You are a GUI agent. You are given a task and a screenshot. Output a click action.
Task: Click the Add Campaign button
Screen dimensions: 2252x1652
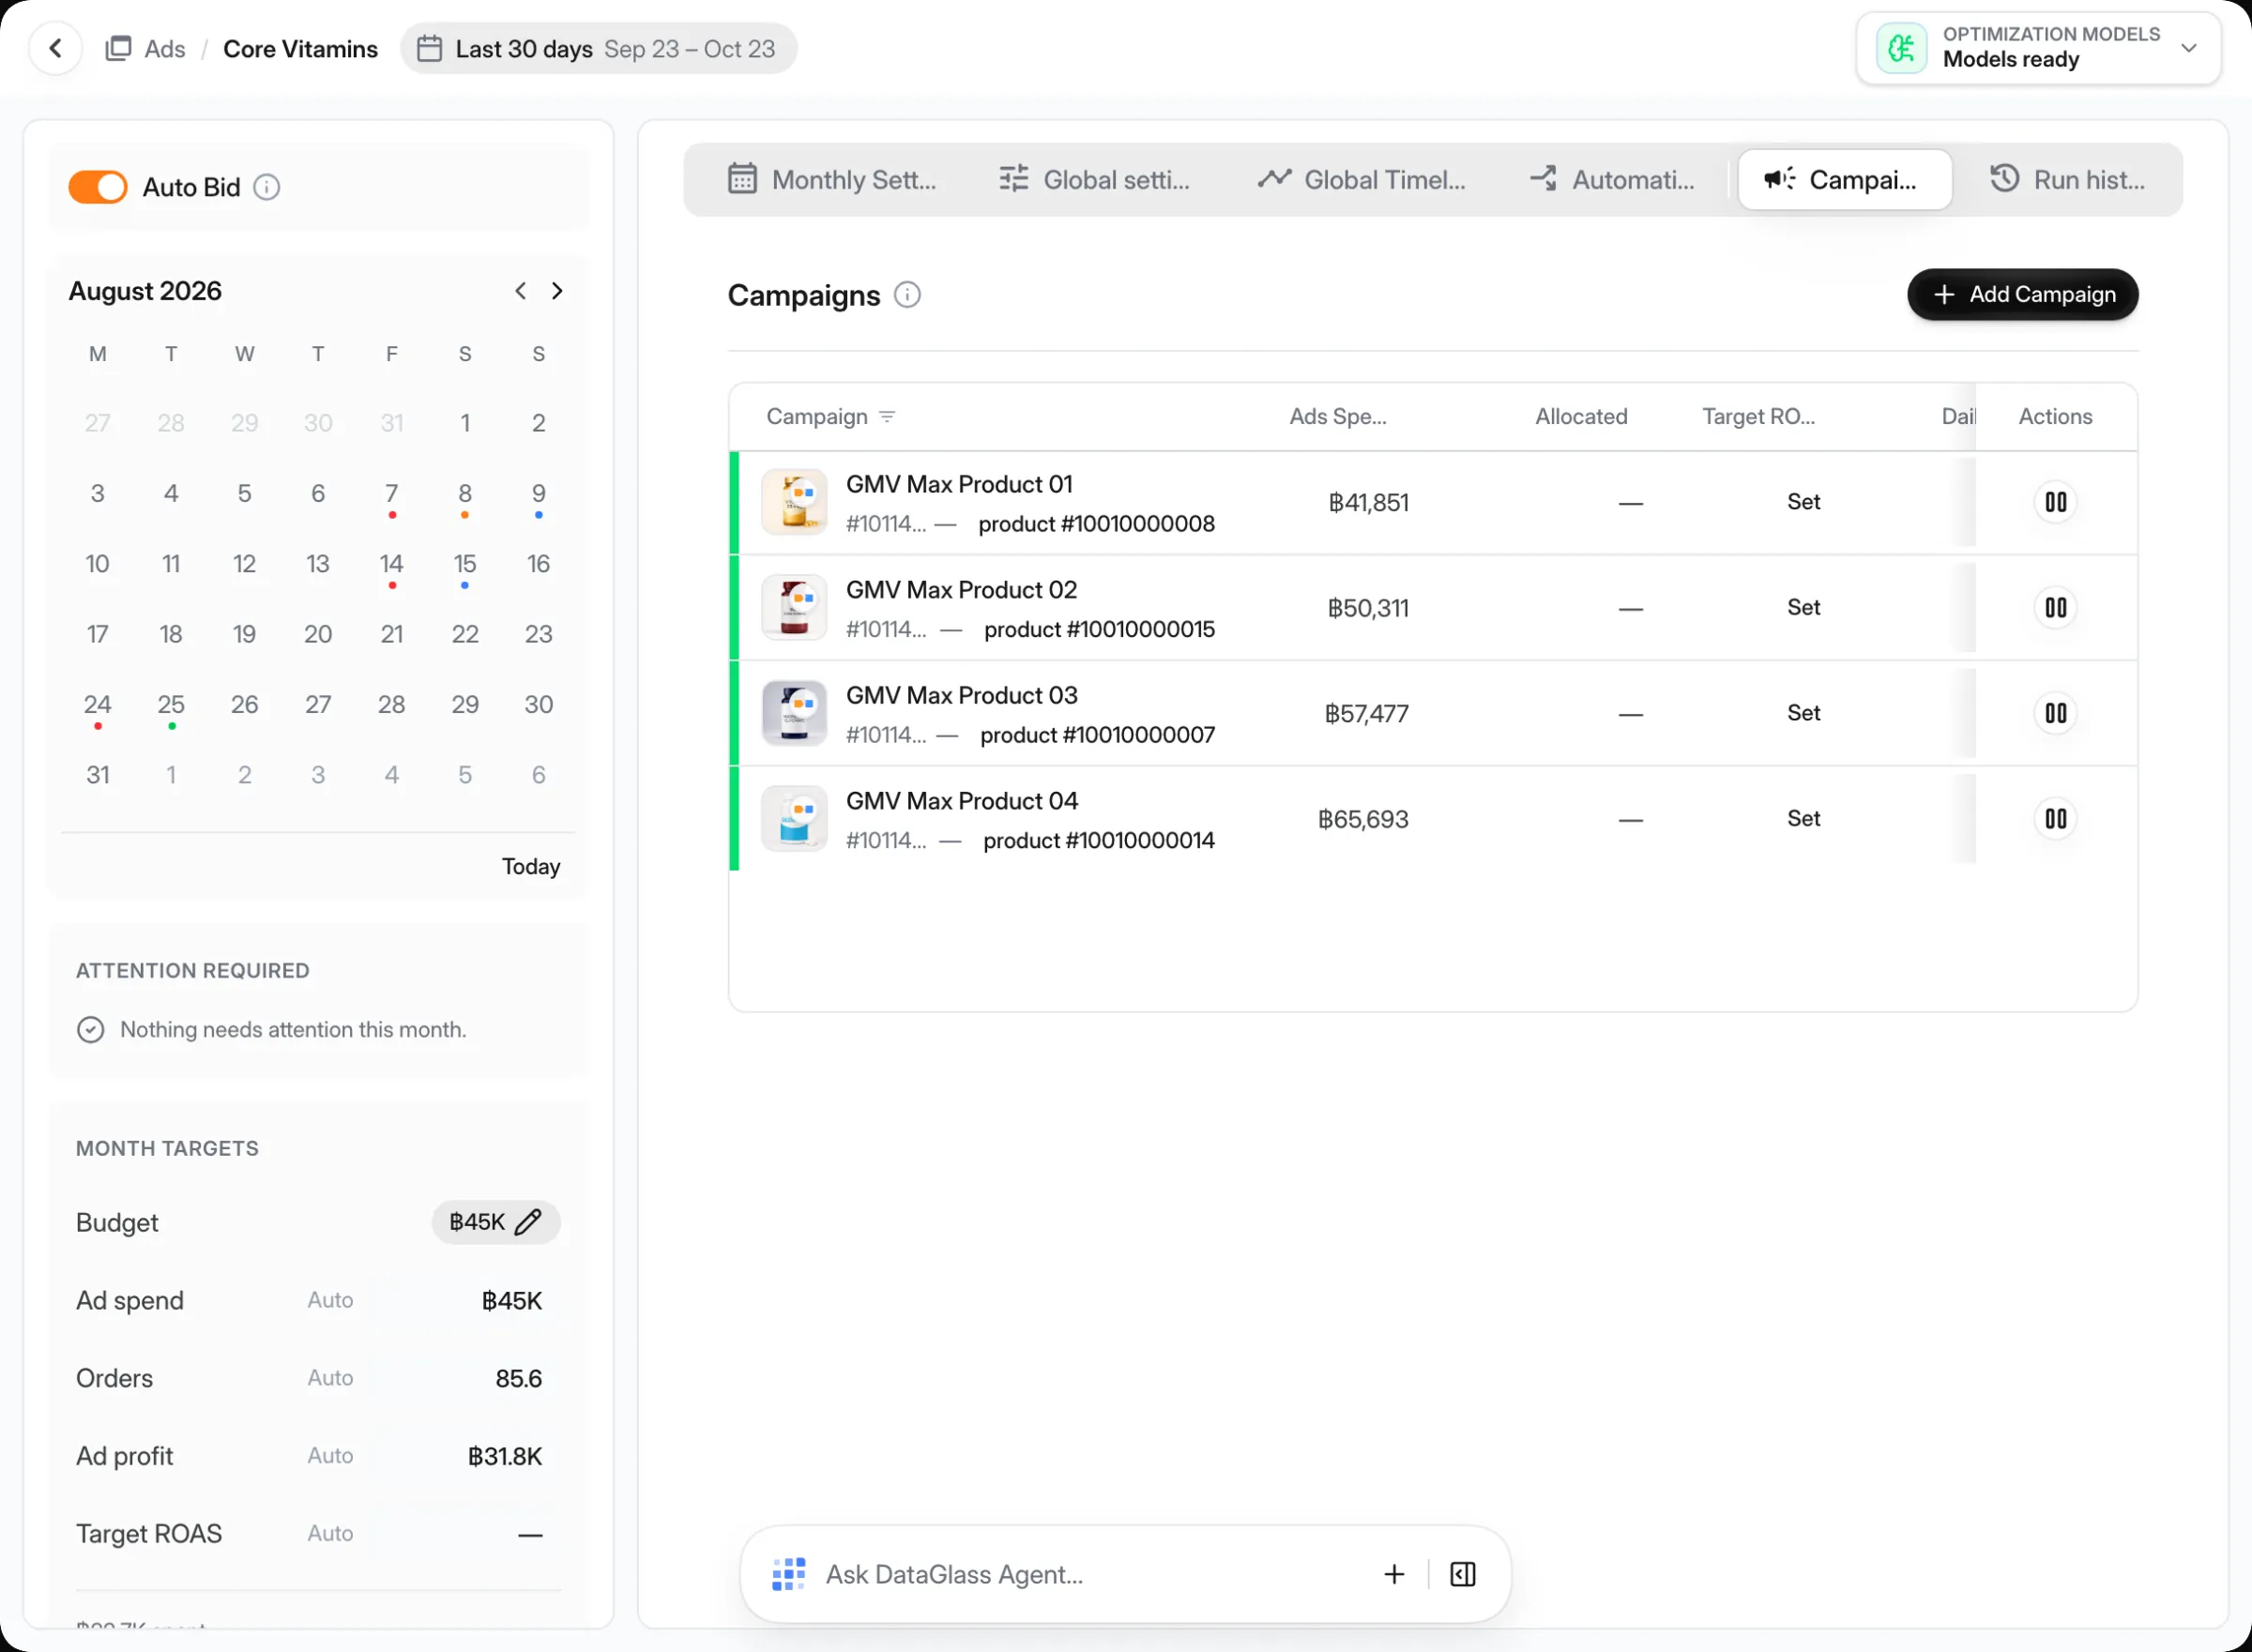2022,294
